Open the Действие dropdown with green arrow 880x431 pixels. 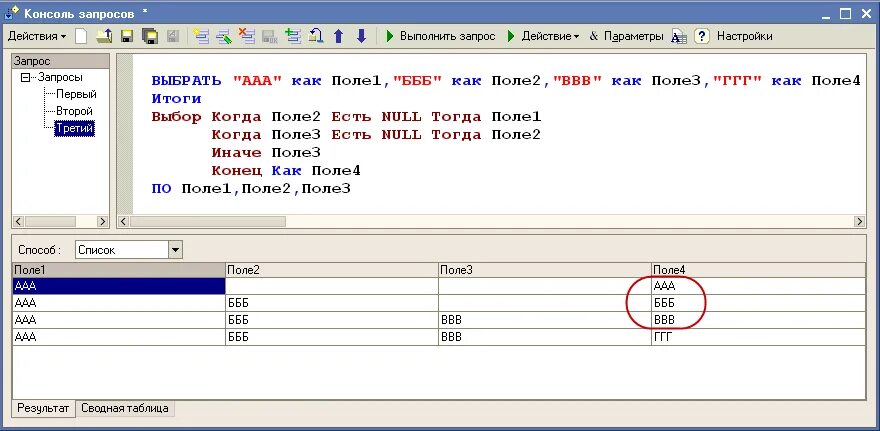(x=543, y=36)
